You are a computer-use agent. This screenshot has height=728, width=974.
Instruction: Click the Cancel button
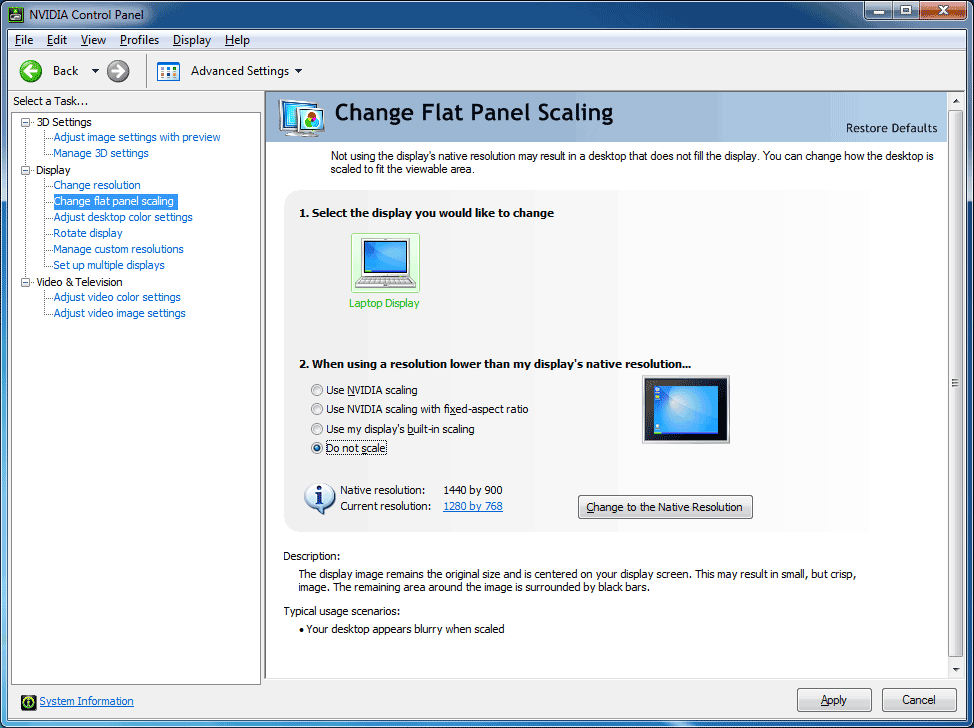tap(919, 700)
